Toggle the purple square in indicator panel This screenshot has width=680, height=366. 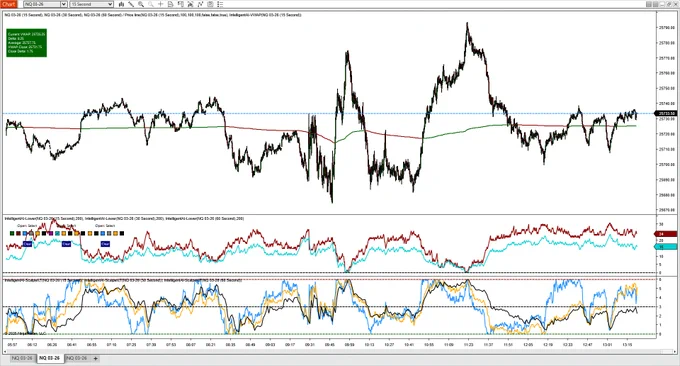pyautogui.click(x=51, y=233)
